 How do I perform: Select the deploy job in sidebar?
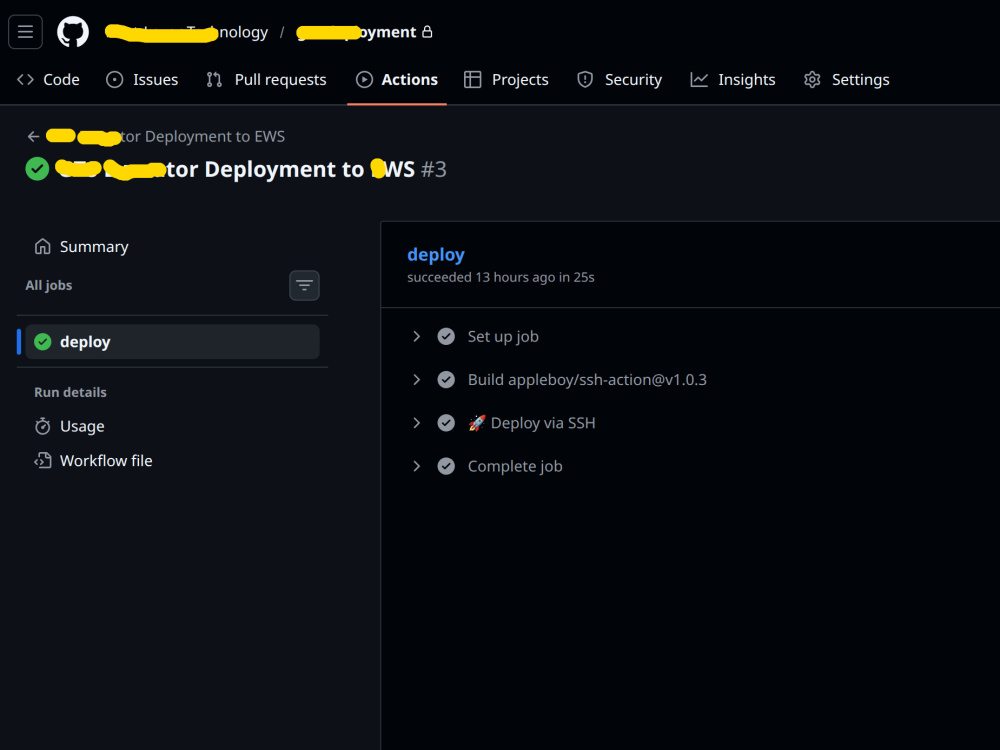click(172, 342)
